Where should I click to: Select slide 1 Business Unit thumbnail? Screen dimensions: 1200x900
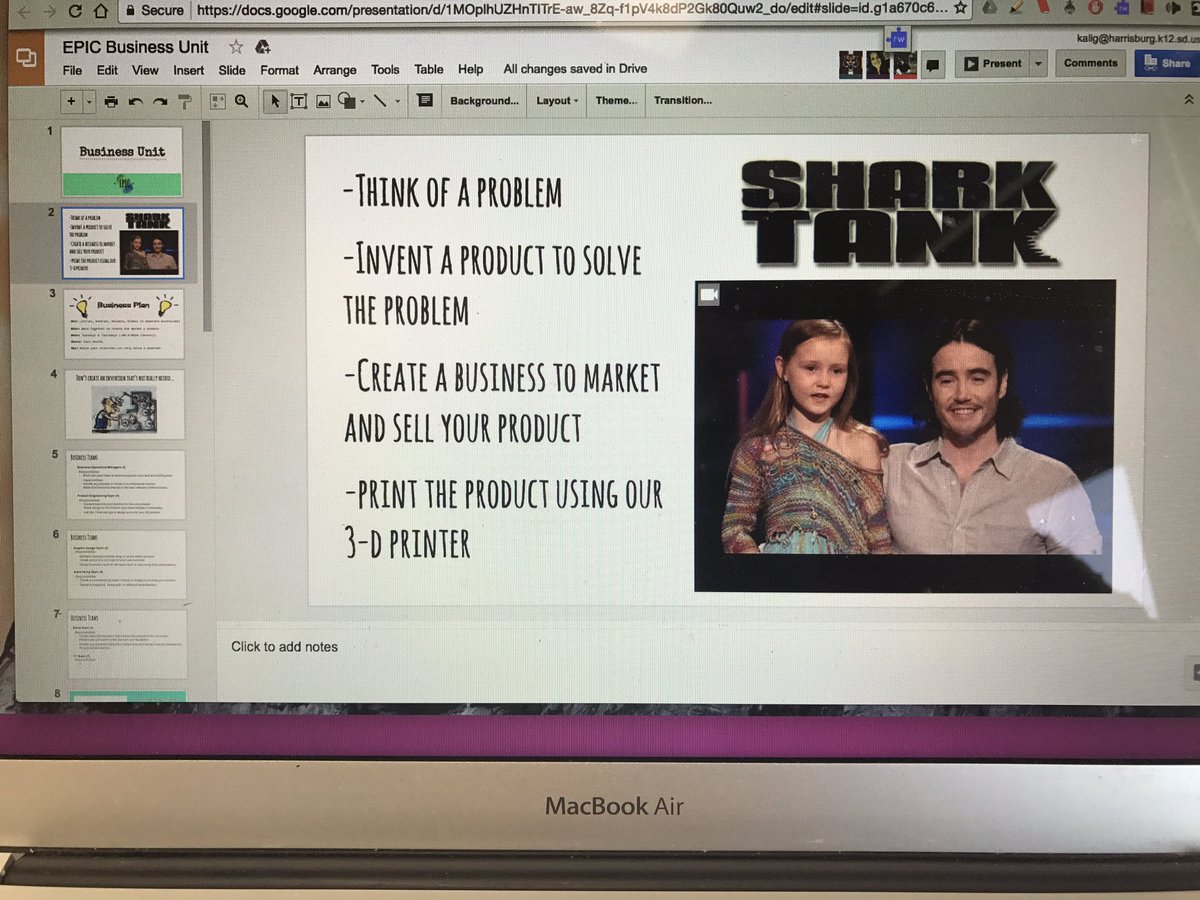(122, 161)
